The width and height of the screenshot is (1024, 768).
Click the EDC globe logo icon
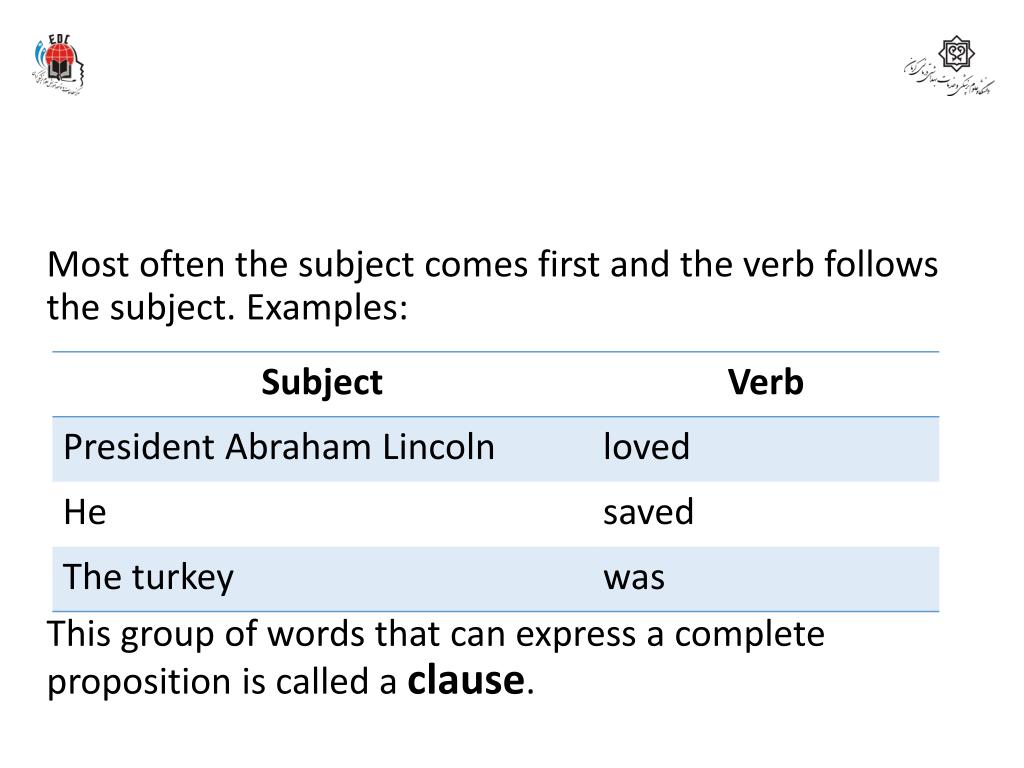(x=58, y=60)
